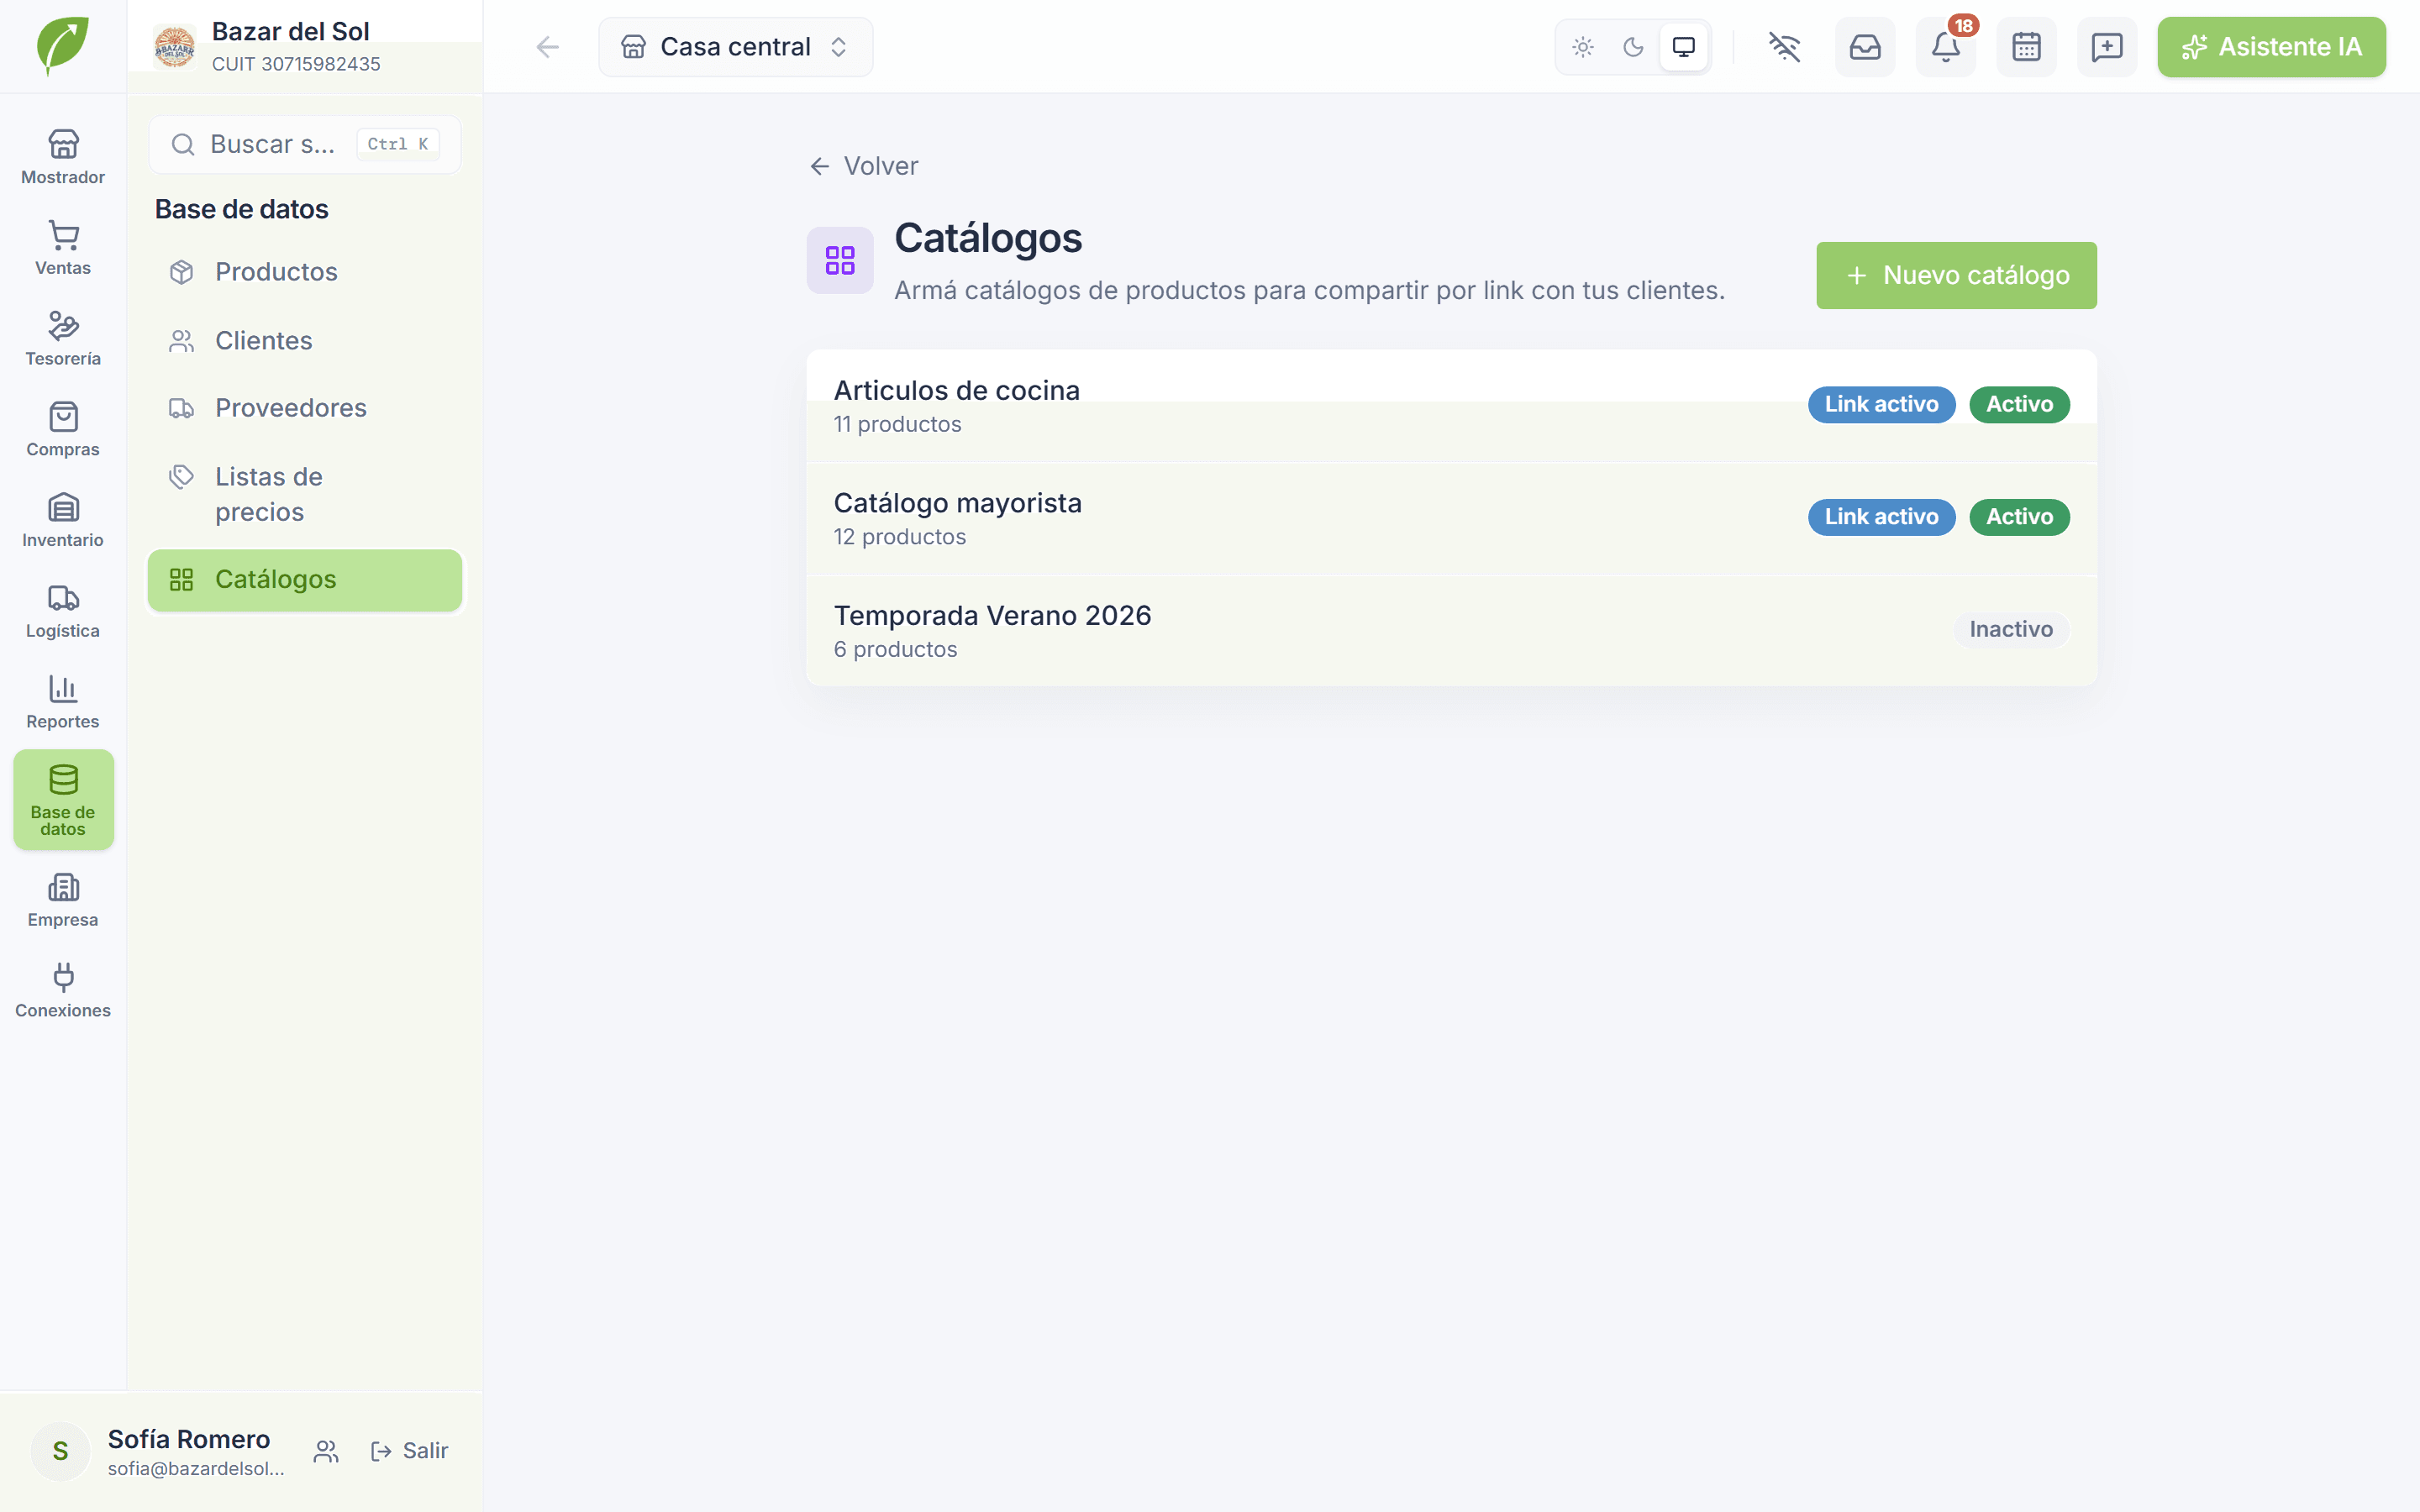This screenshot has height=1512, width=2420.
Task: Go to Inventario
Action: [63, 520]
